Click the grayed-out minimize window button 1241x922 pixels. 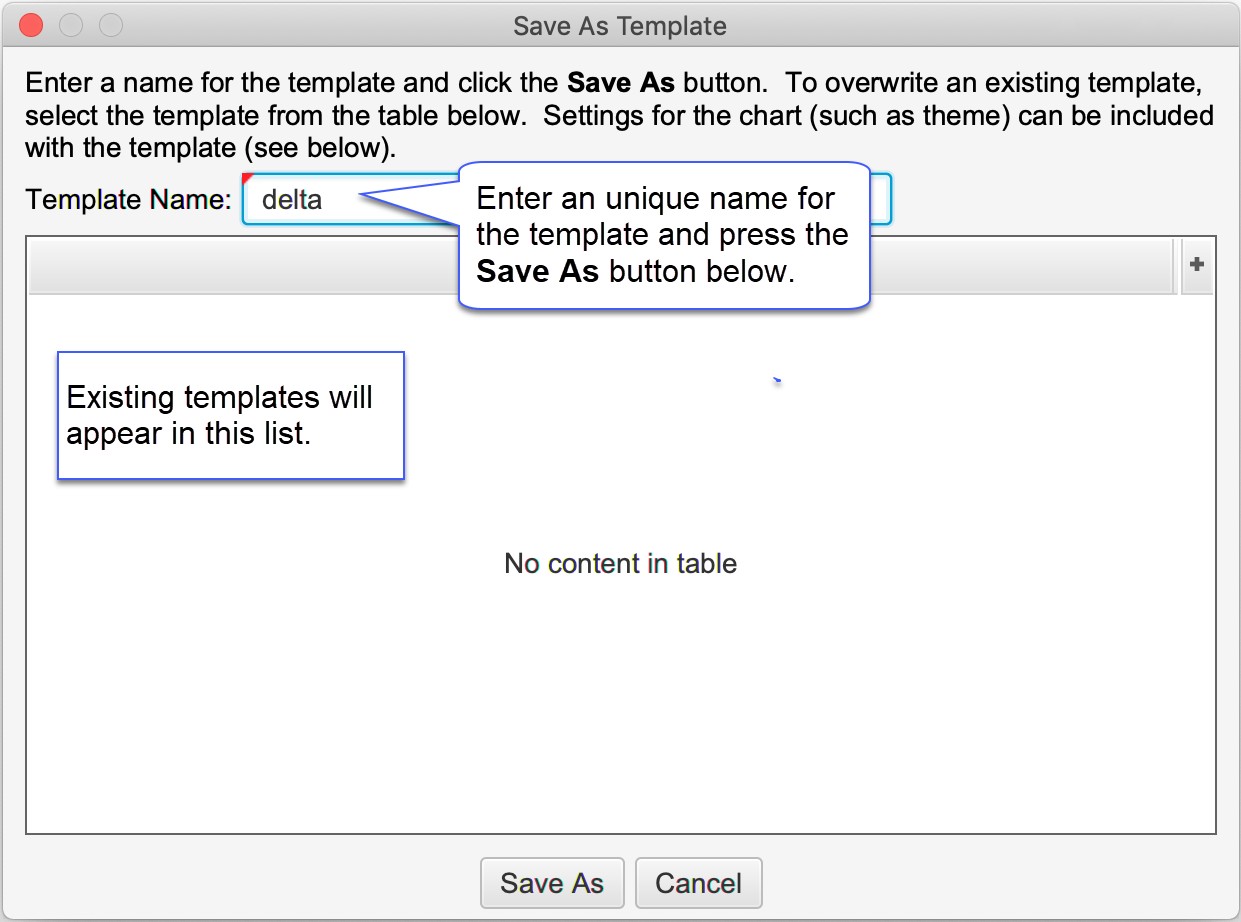[x=71, y=25]
